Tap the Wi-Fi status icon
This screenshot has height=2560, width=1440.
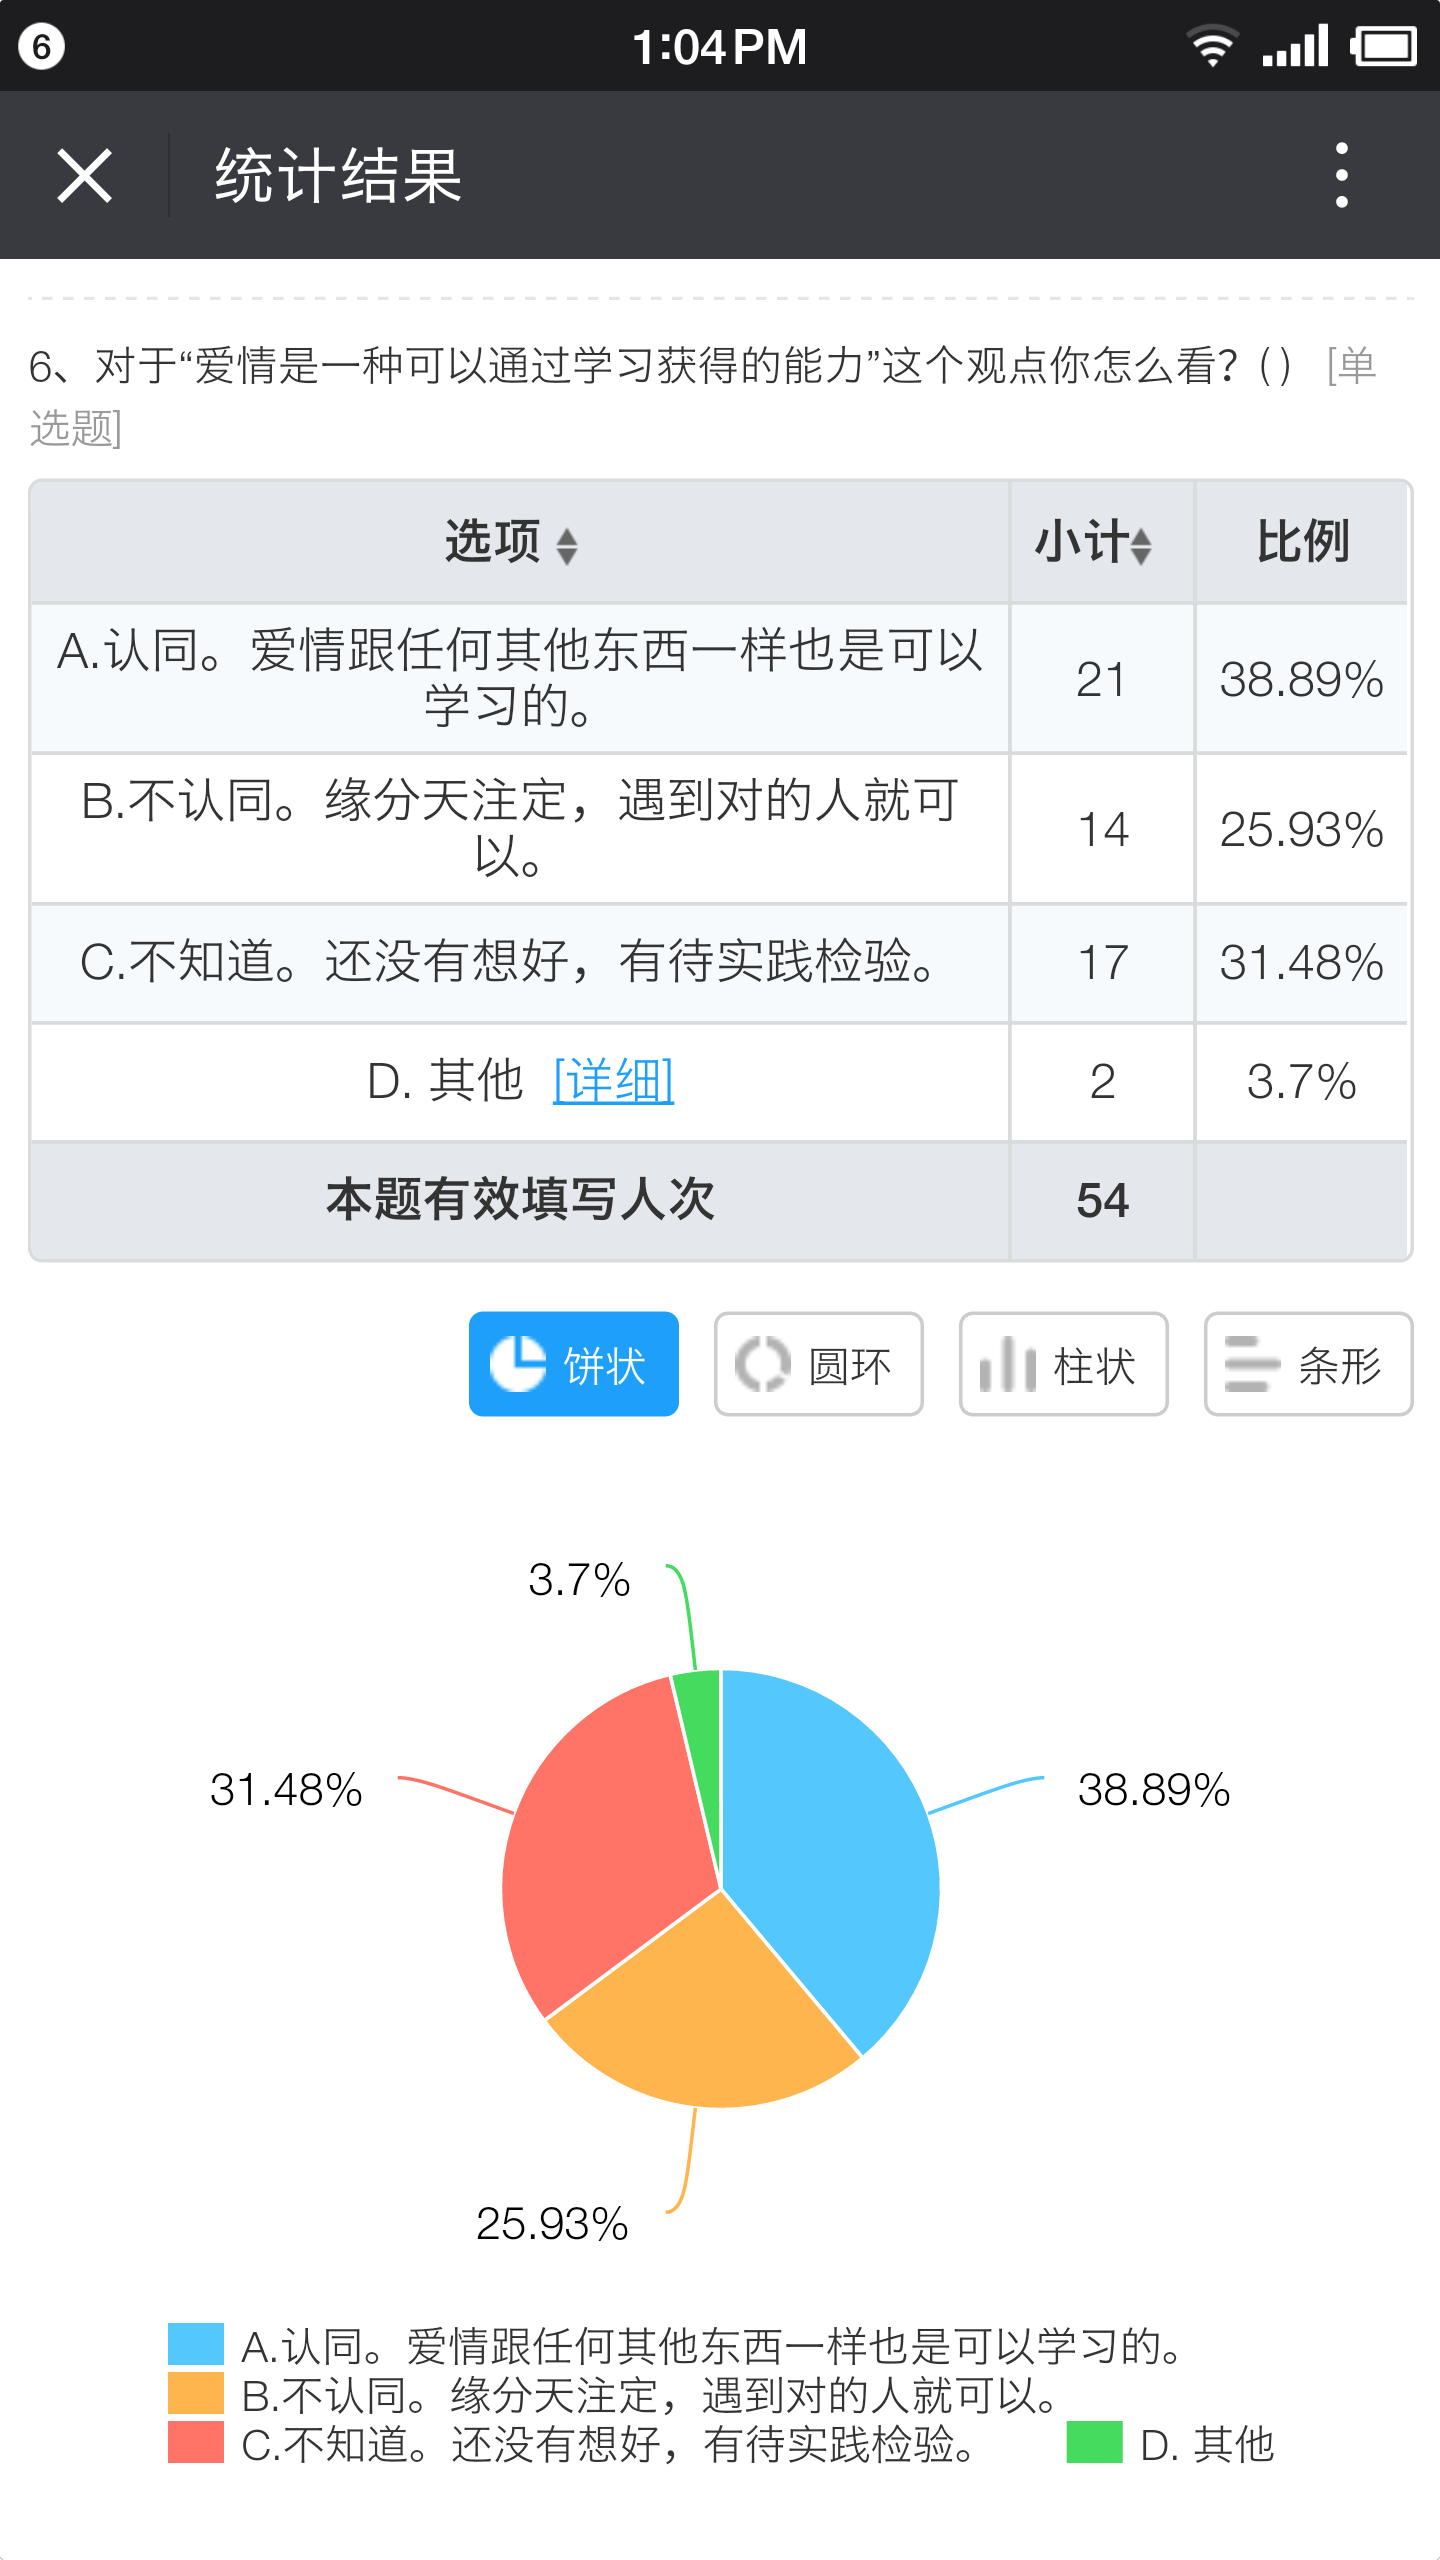[1212, 46]
